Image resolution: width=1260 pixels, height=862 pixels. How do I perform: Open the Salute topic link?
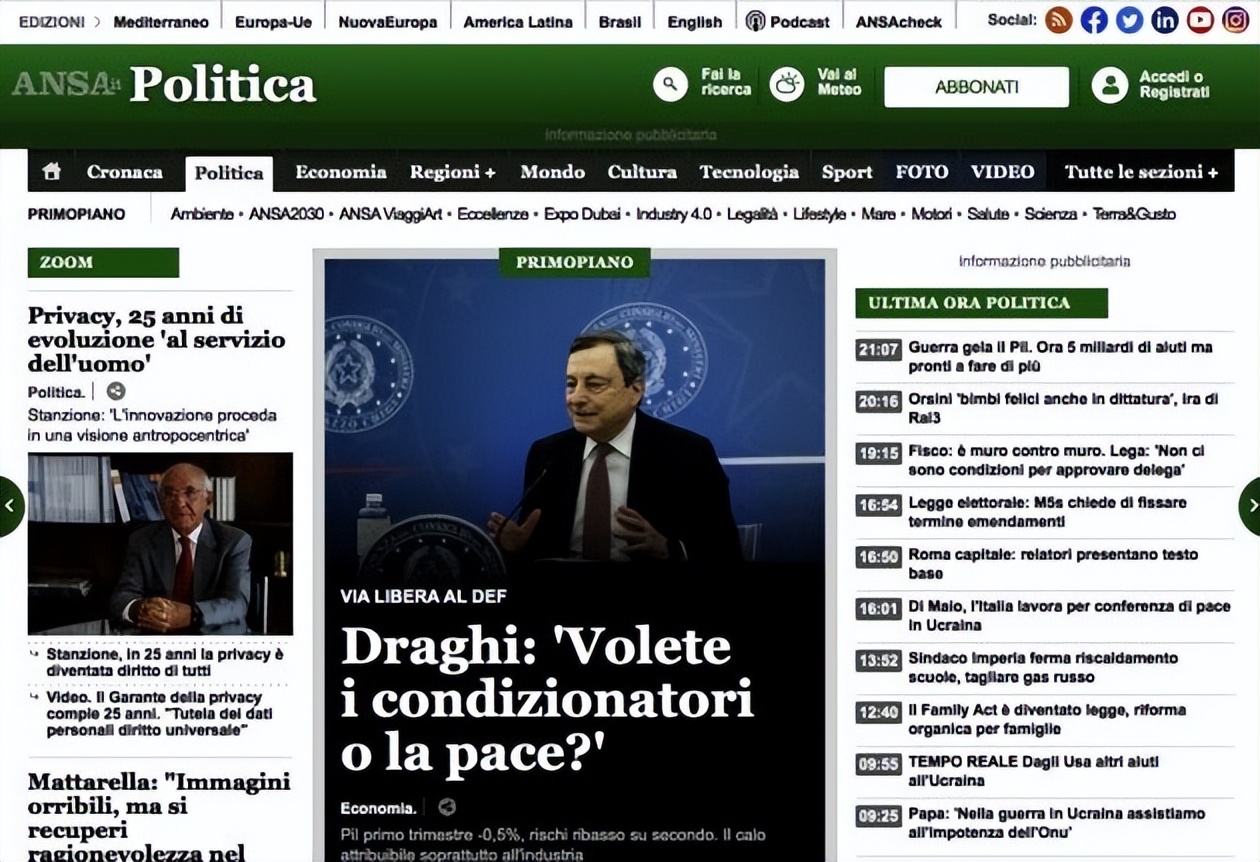(x=988, y=214)
